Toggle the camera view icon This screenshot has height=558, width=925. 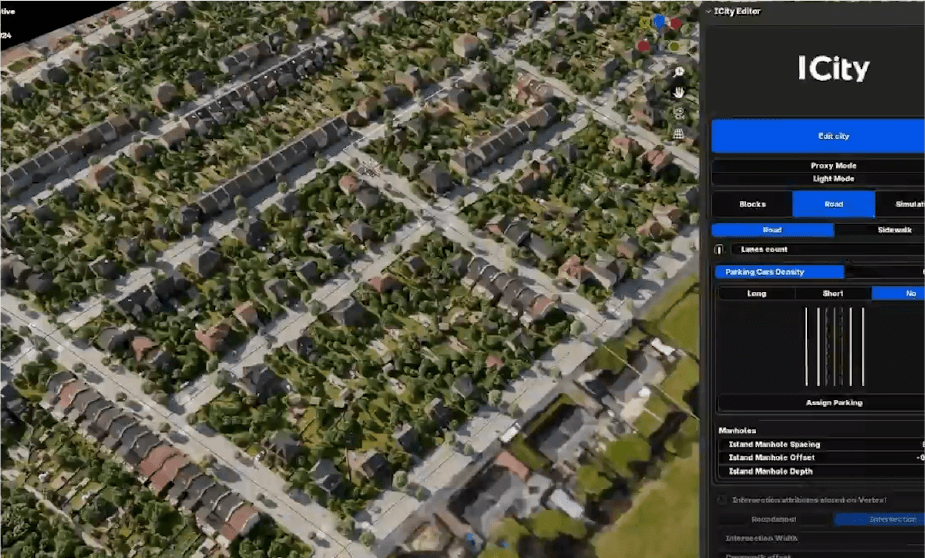[x=679, y=113]
